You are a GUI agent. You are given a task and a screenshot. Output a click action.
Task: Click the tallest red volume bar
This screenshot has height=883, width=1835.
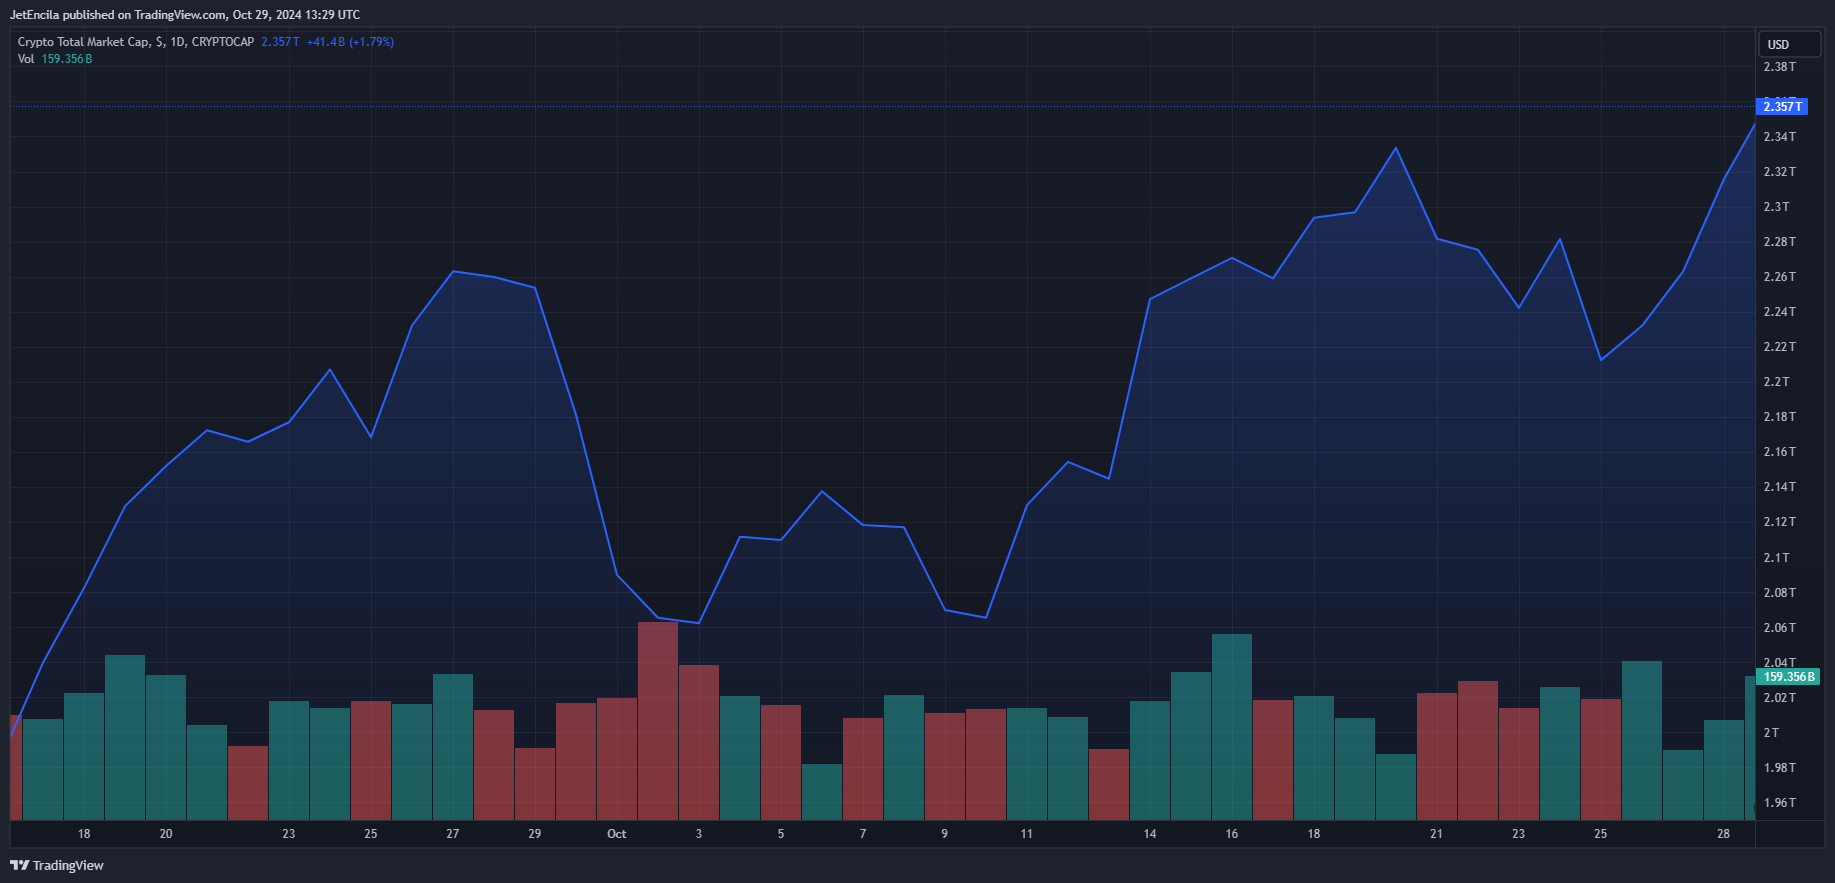(x=658, y=720)
